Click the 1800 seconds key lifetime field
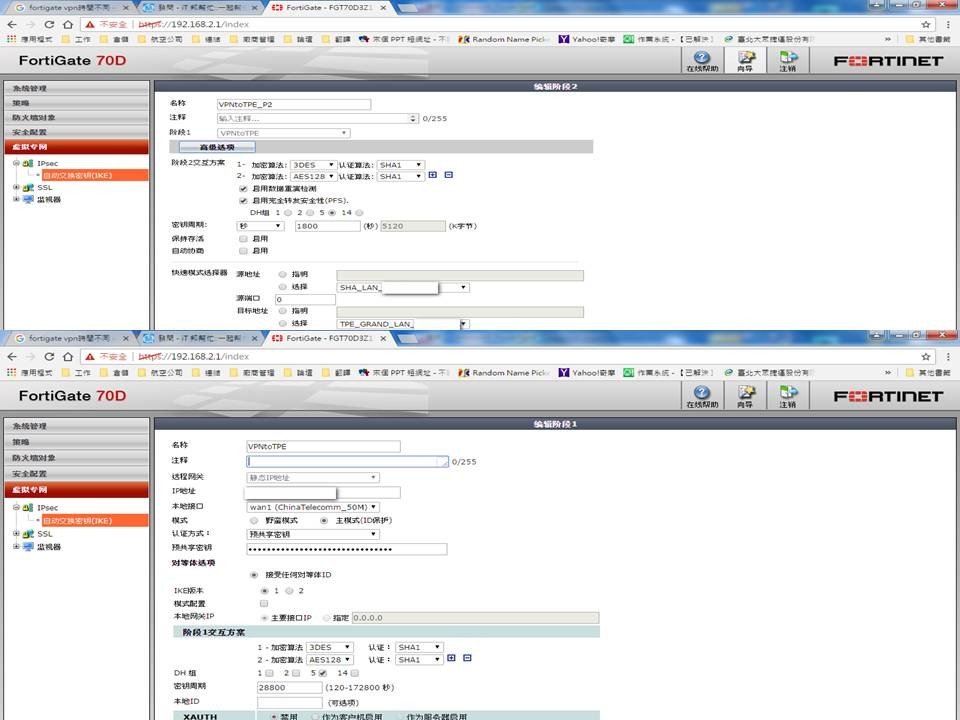 328,226
